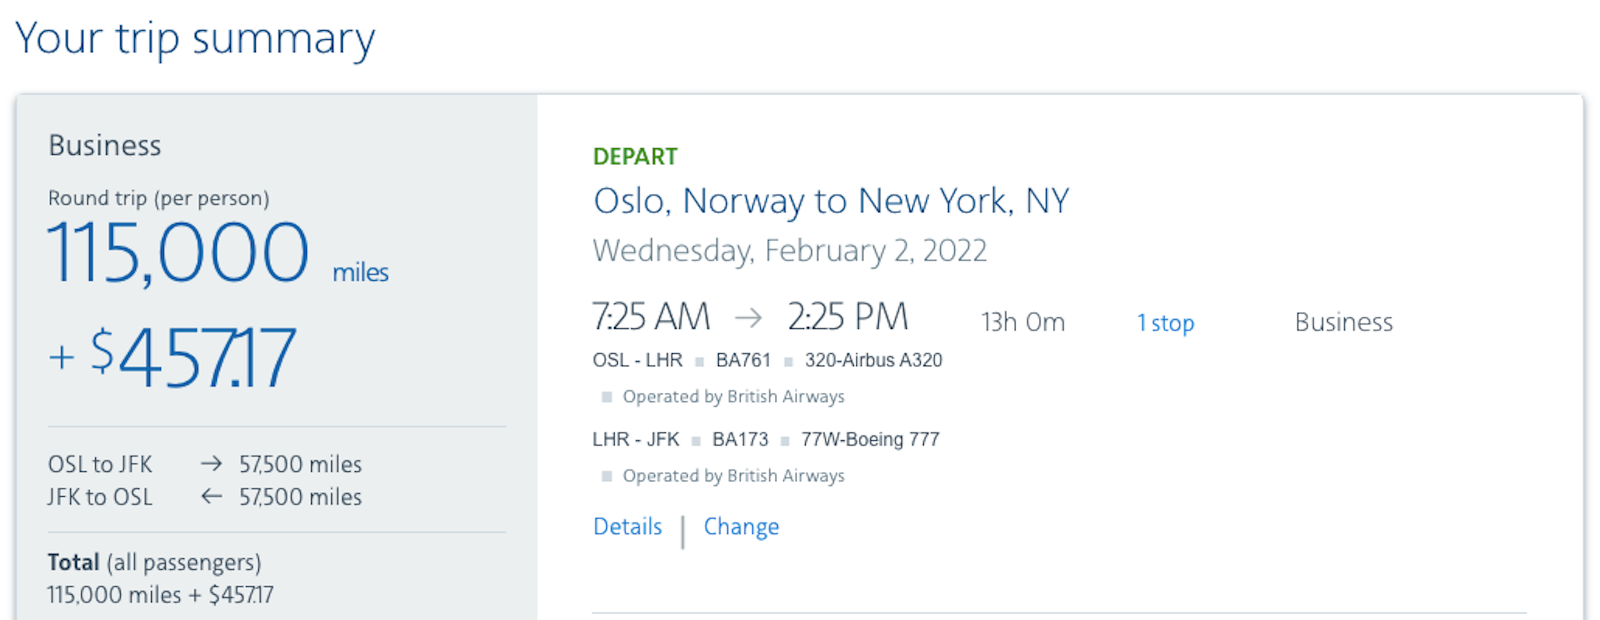
Task: Click the Total all passengers line
Action: (154, 562)
